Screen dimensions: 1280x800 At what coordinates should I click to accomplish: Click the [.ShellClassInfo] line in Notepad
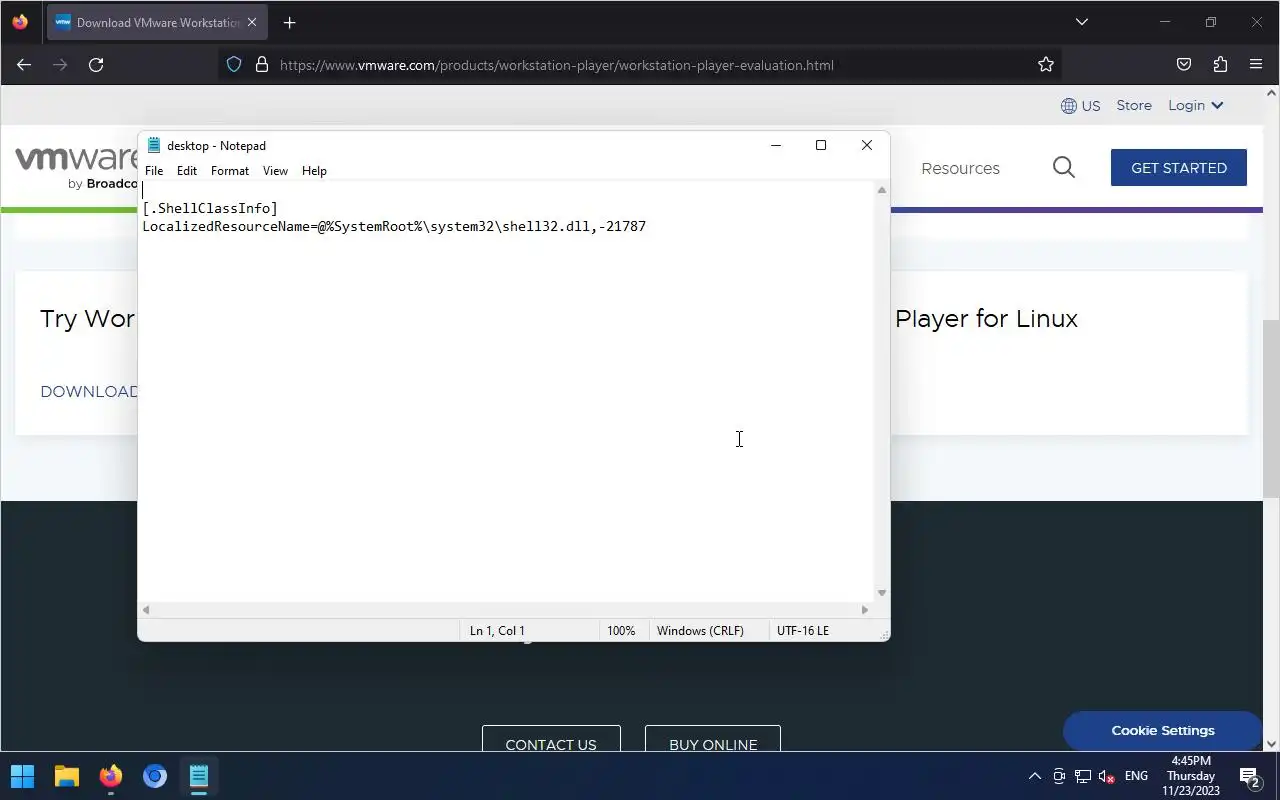click(x=210, y=208)
